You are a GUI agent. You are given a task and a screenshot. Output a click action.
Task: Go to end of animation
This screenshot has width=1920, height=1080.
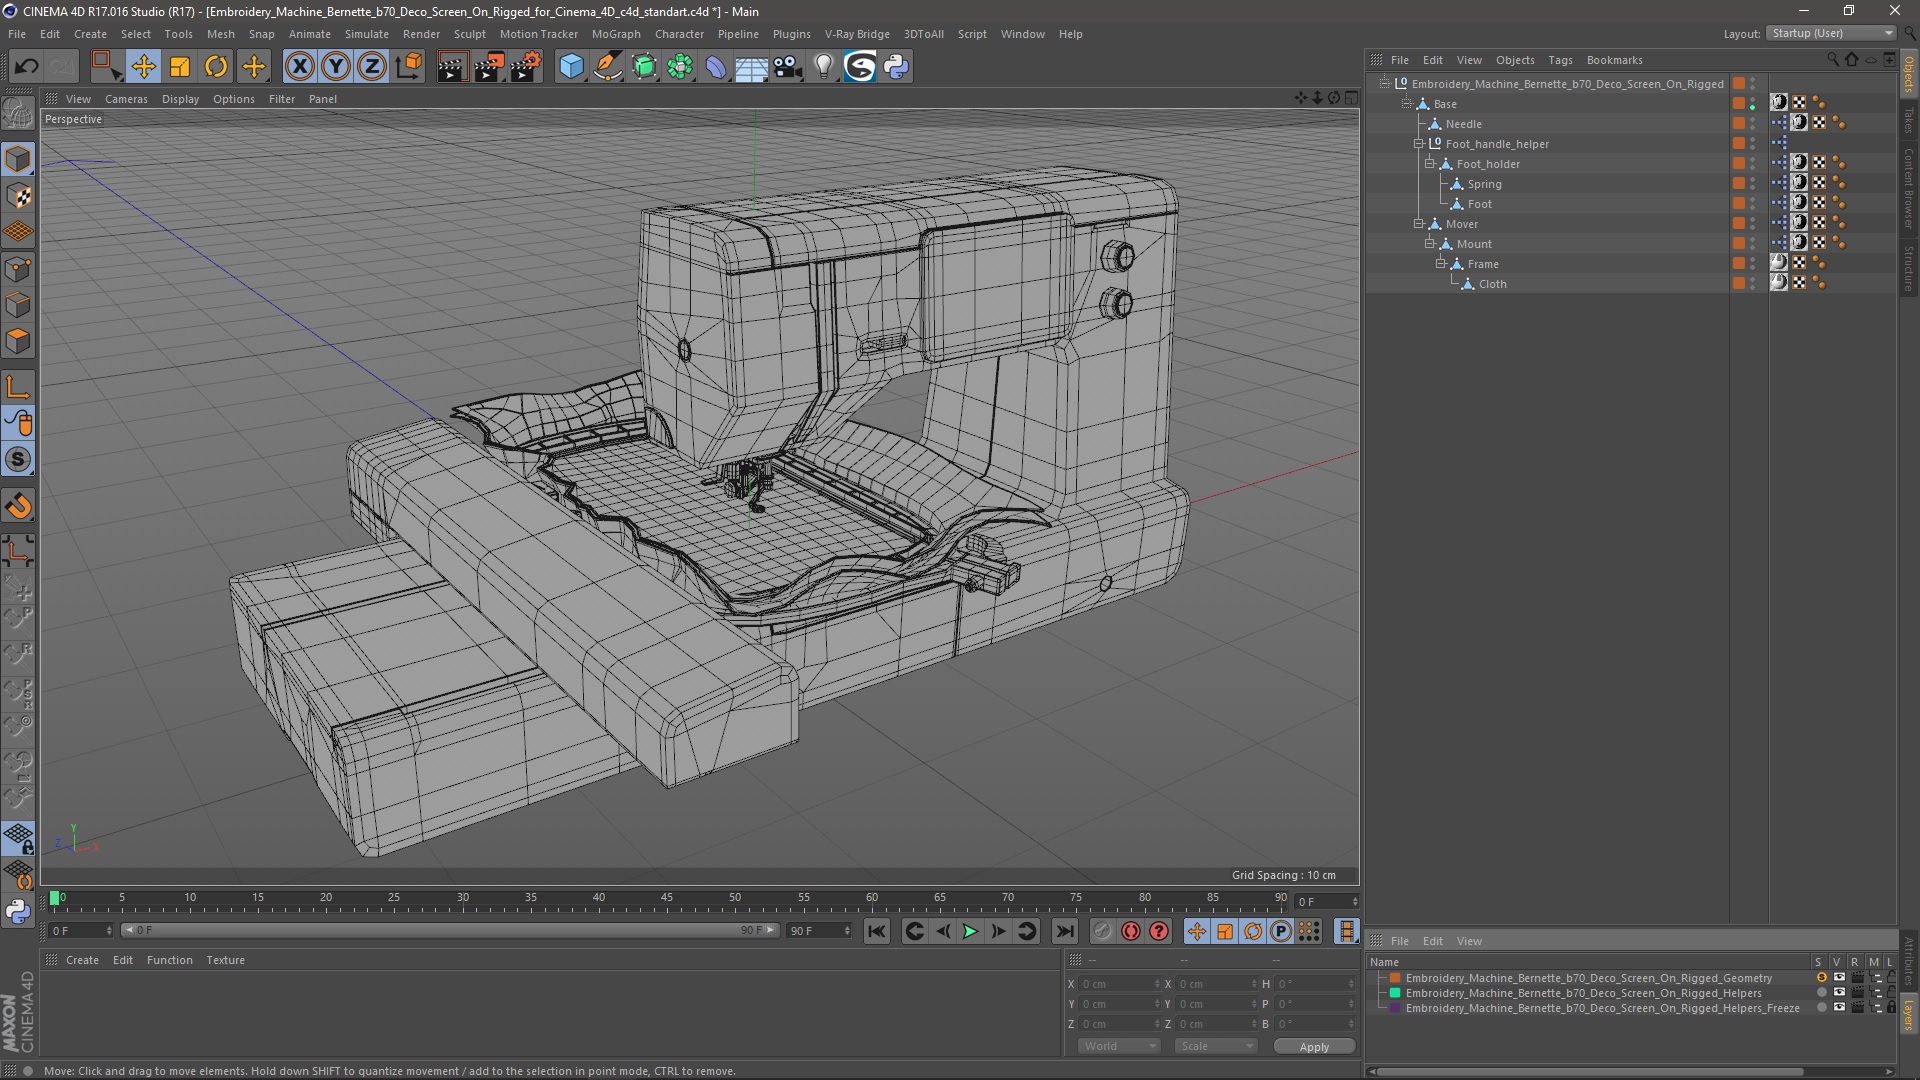(x=1065, y=931)
